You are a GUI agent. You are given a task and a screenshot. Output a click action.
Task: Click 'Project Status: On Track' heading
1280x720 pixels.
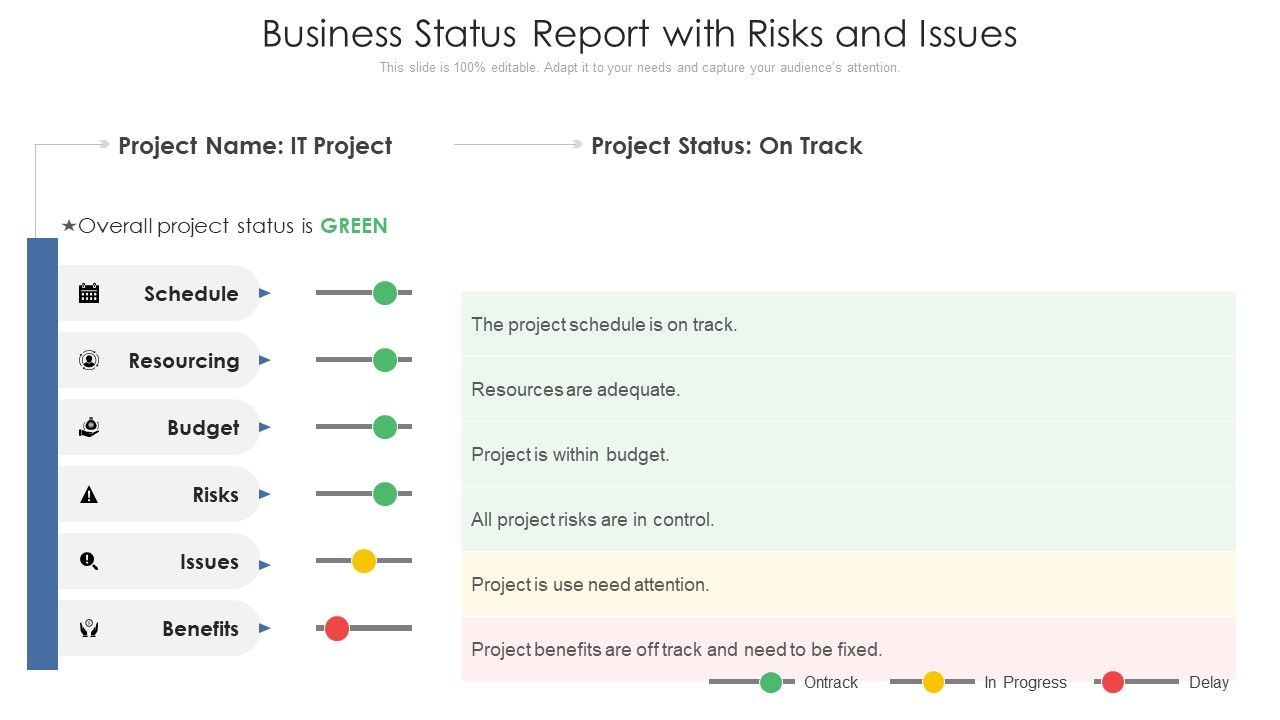point(727,146)
